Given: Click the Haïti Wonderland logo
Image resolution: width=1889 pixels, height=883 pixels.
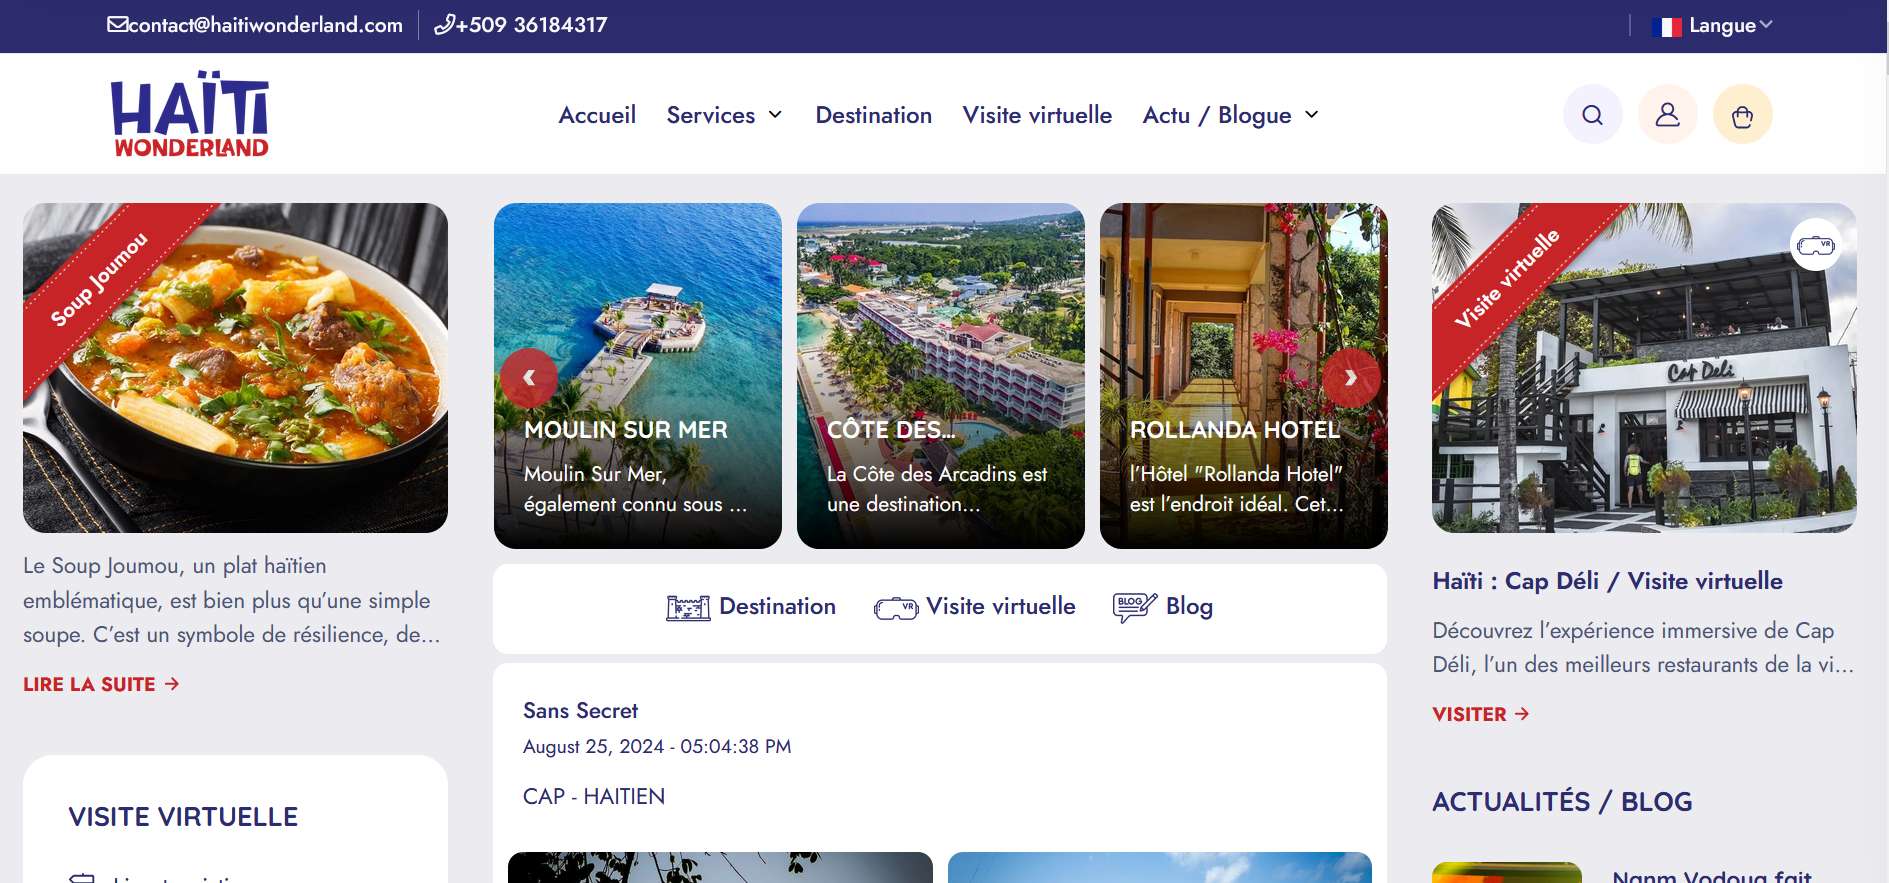Looking at the screenshot, I should pyautogui.click(x=190, y=114).
